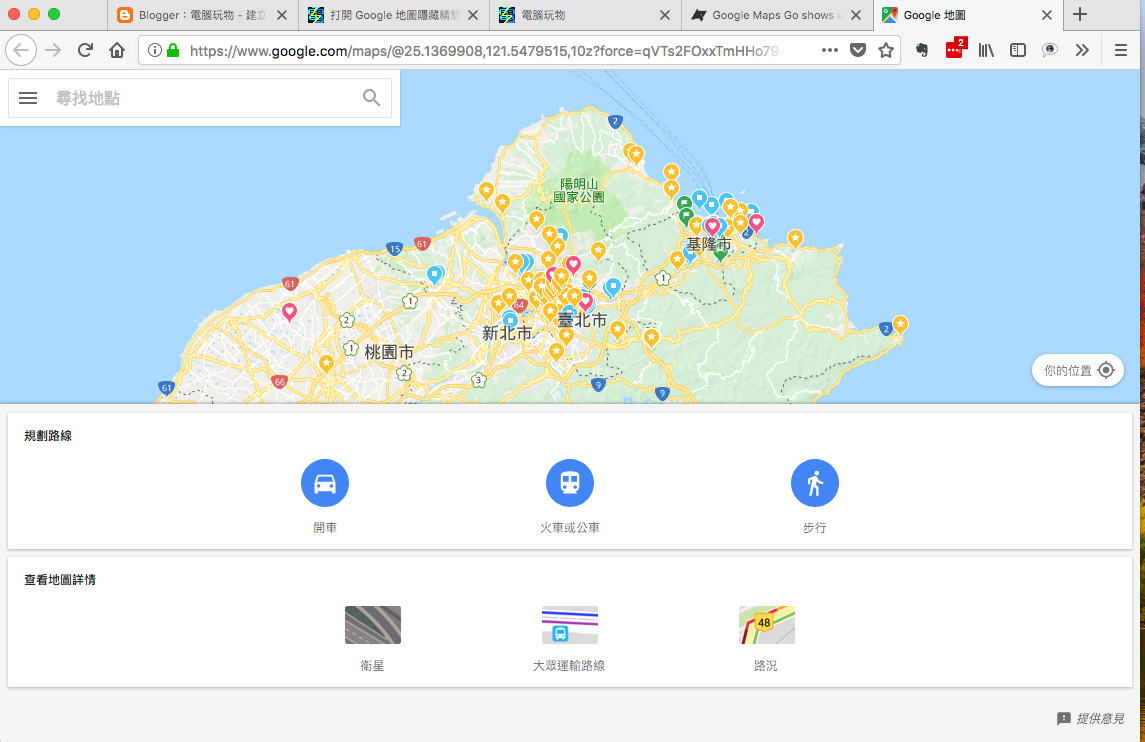Click the 基隆市 label on map
Image resolution: width=1145 pixels, height=742 pixels.
click(x=708, y=244)
